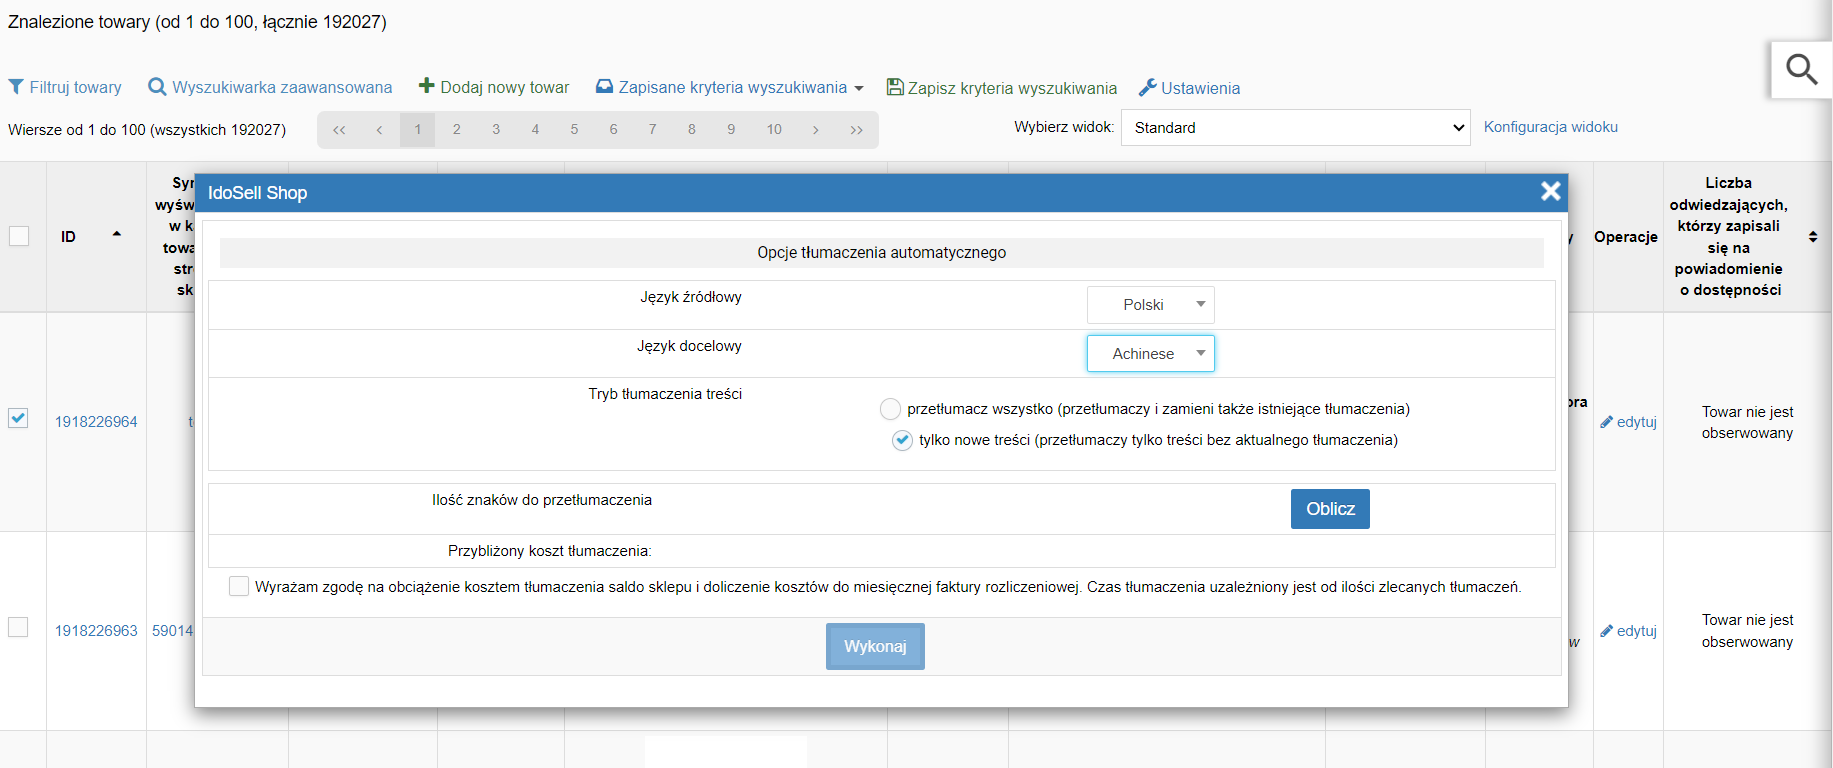The image size is (1833, 768).
Task: Open product ID 1918226963 link
Action: click(96, 631)
